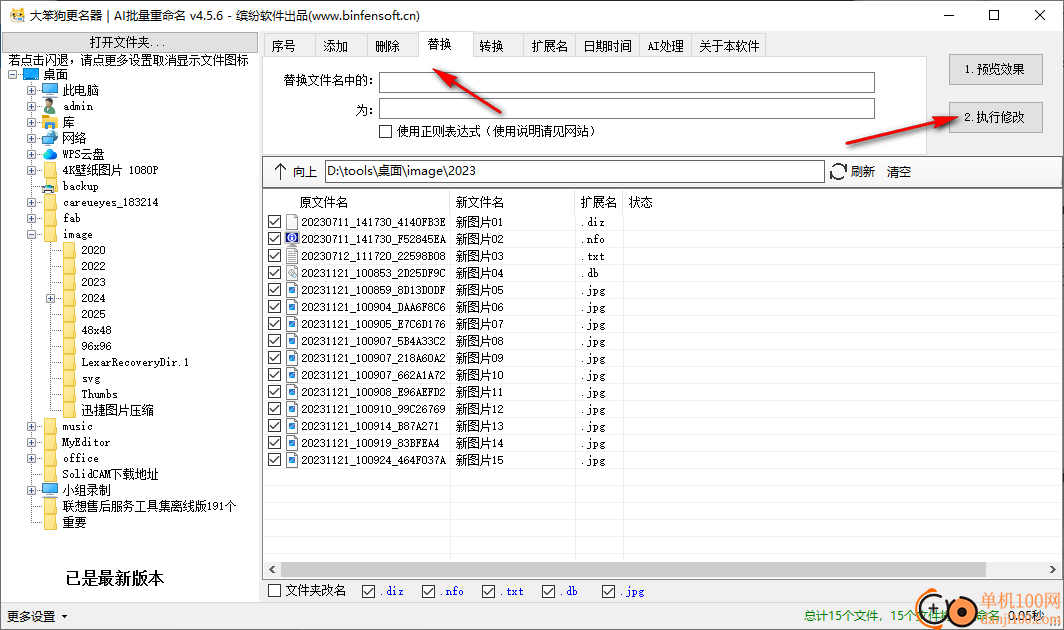This screenshot has height=630, width=1064.
Task: Collapse the 桌面 tree root
Action: point(13,74)
